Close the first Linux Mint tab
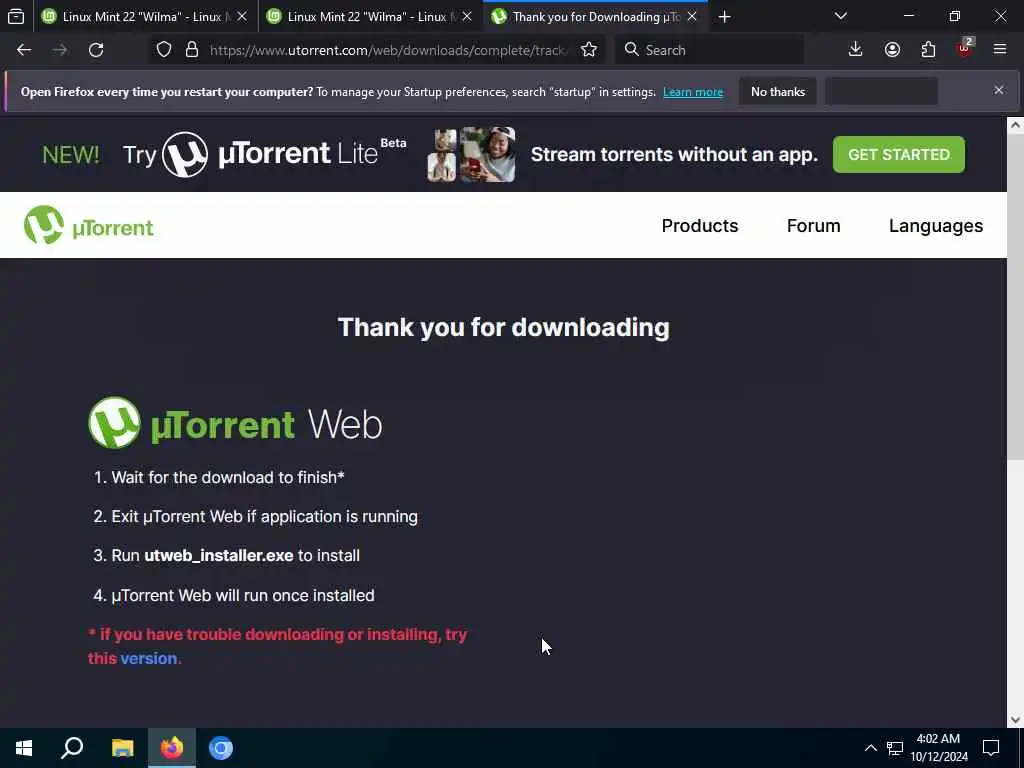This screenshot has height=768, width=1024. pos(242,17)
